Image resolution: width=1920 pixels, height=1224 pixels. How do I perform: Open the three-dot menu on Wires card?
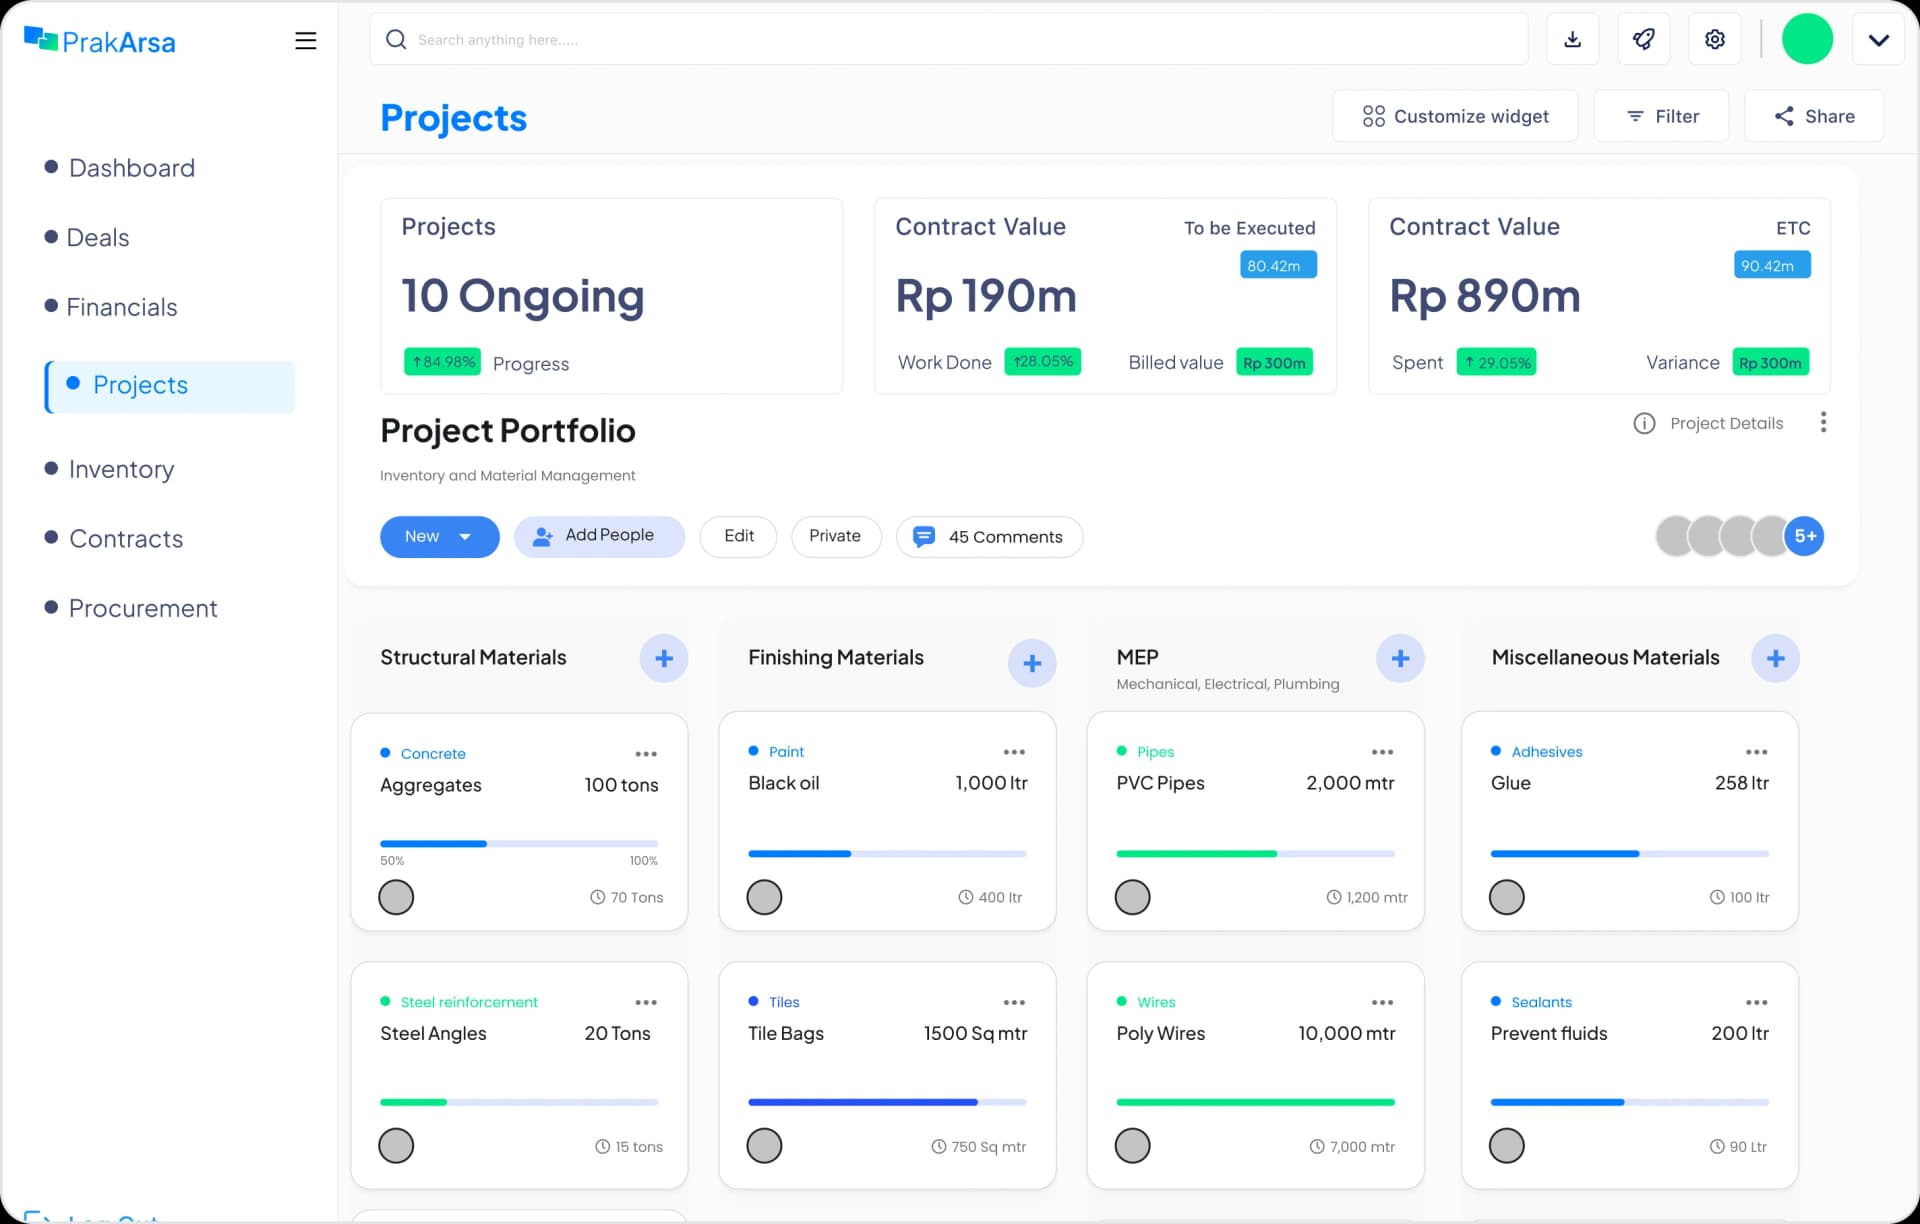point(1382,1002)
